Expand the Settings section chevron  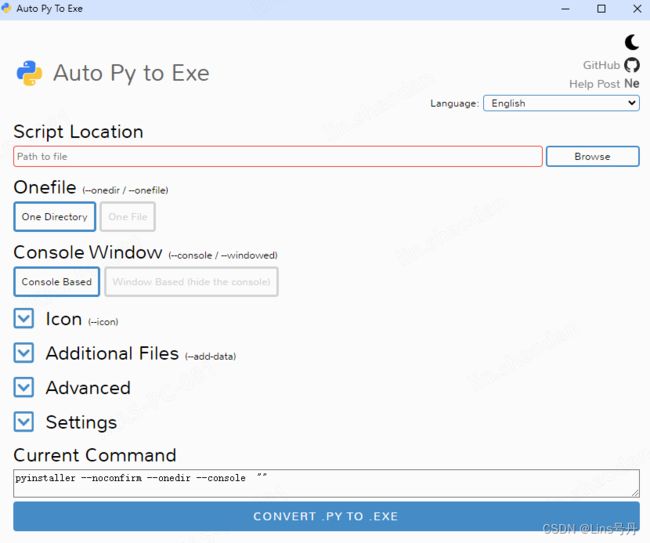point(24,422)
